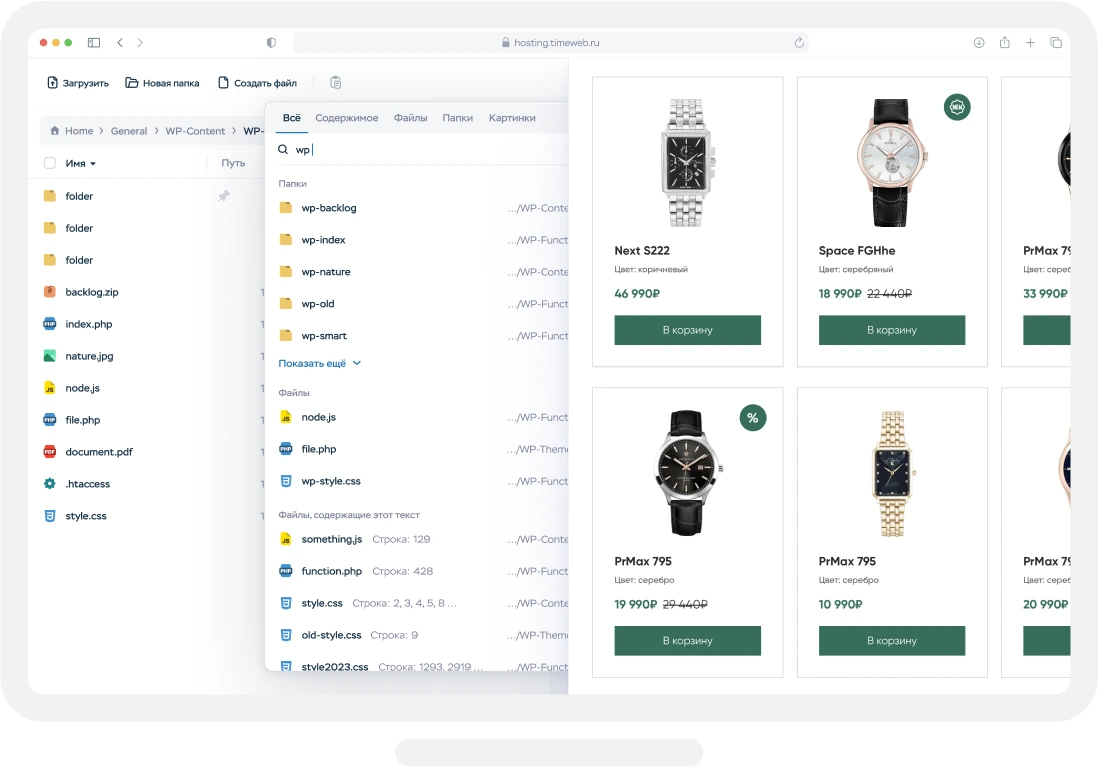Select the gear icon next to .htaccess

[48, 483]
